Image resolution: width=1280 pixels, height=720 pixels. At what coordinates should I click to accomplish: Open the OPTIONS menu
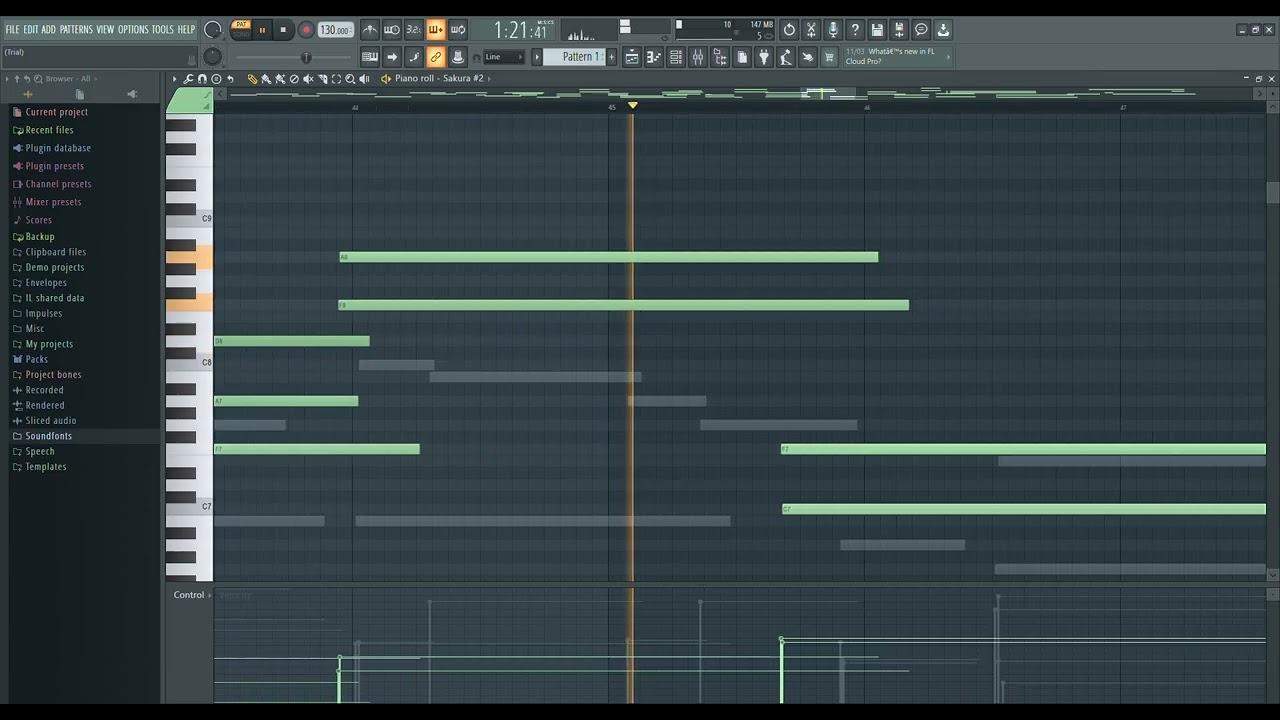pyautogui.click(x=133, y=29)
